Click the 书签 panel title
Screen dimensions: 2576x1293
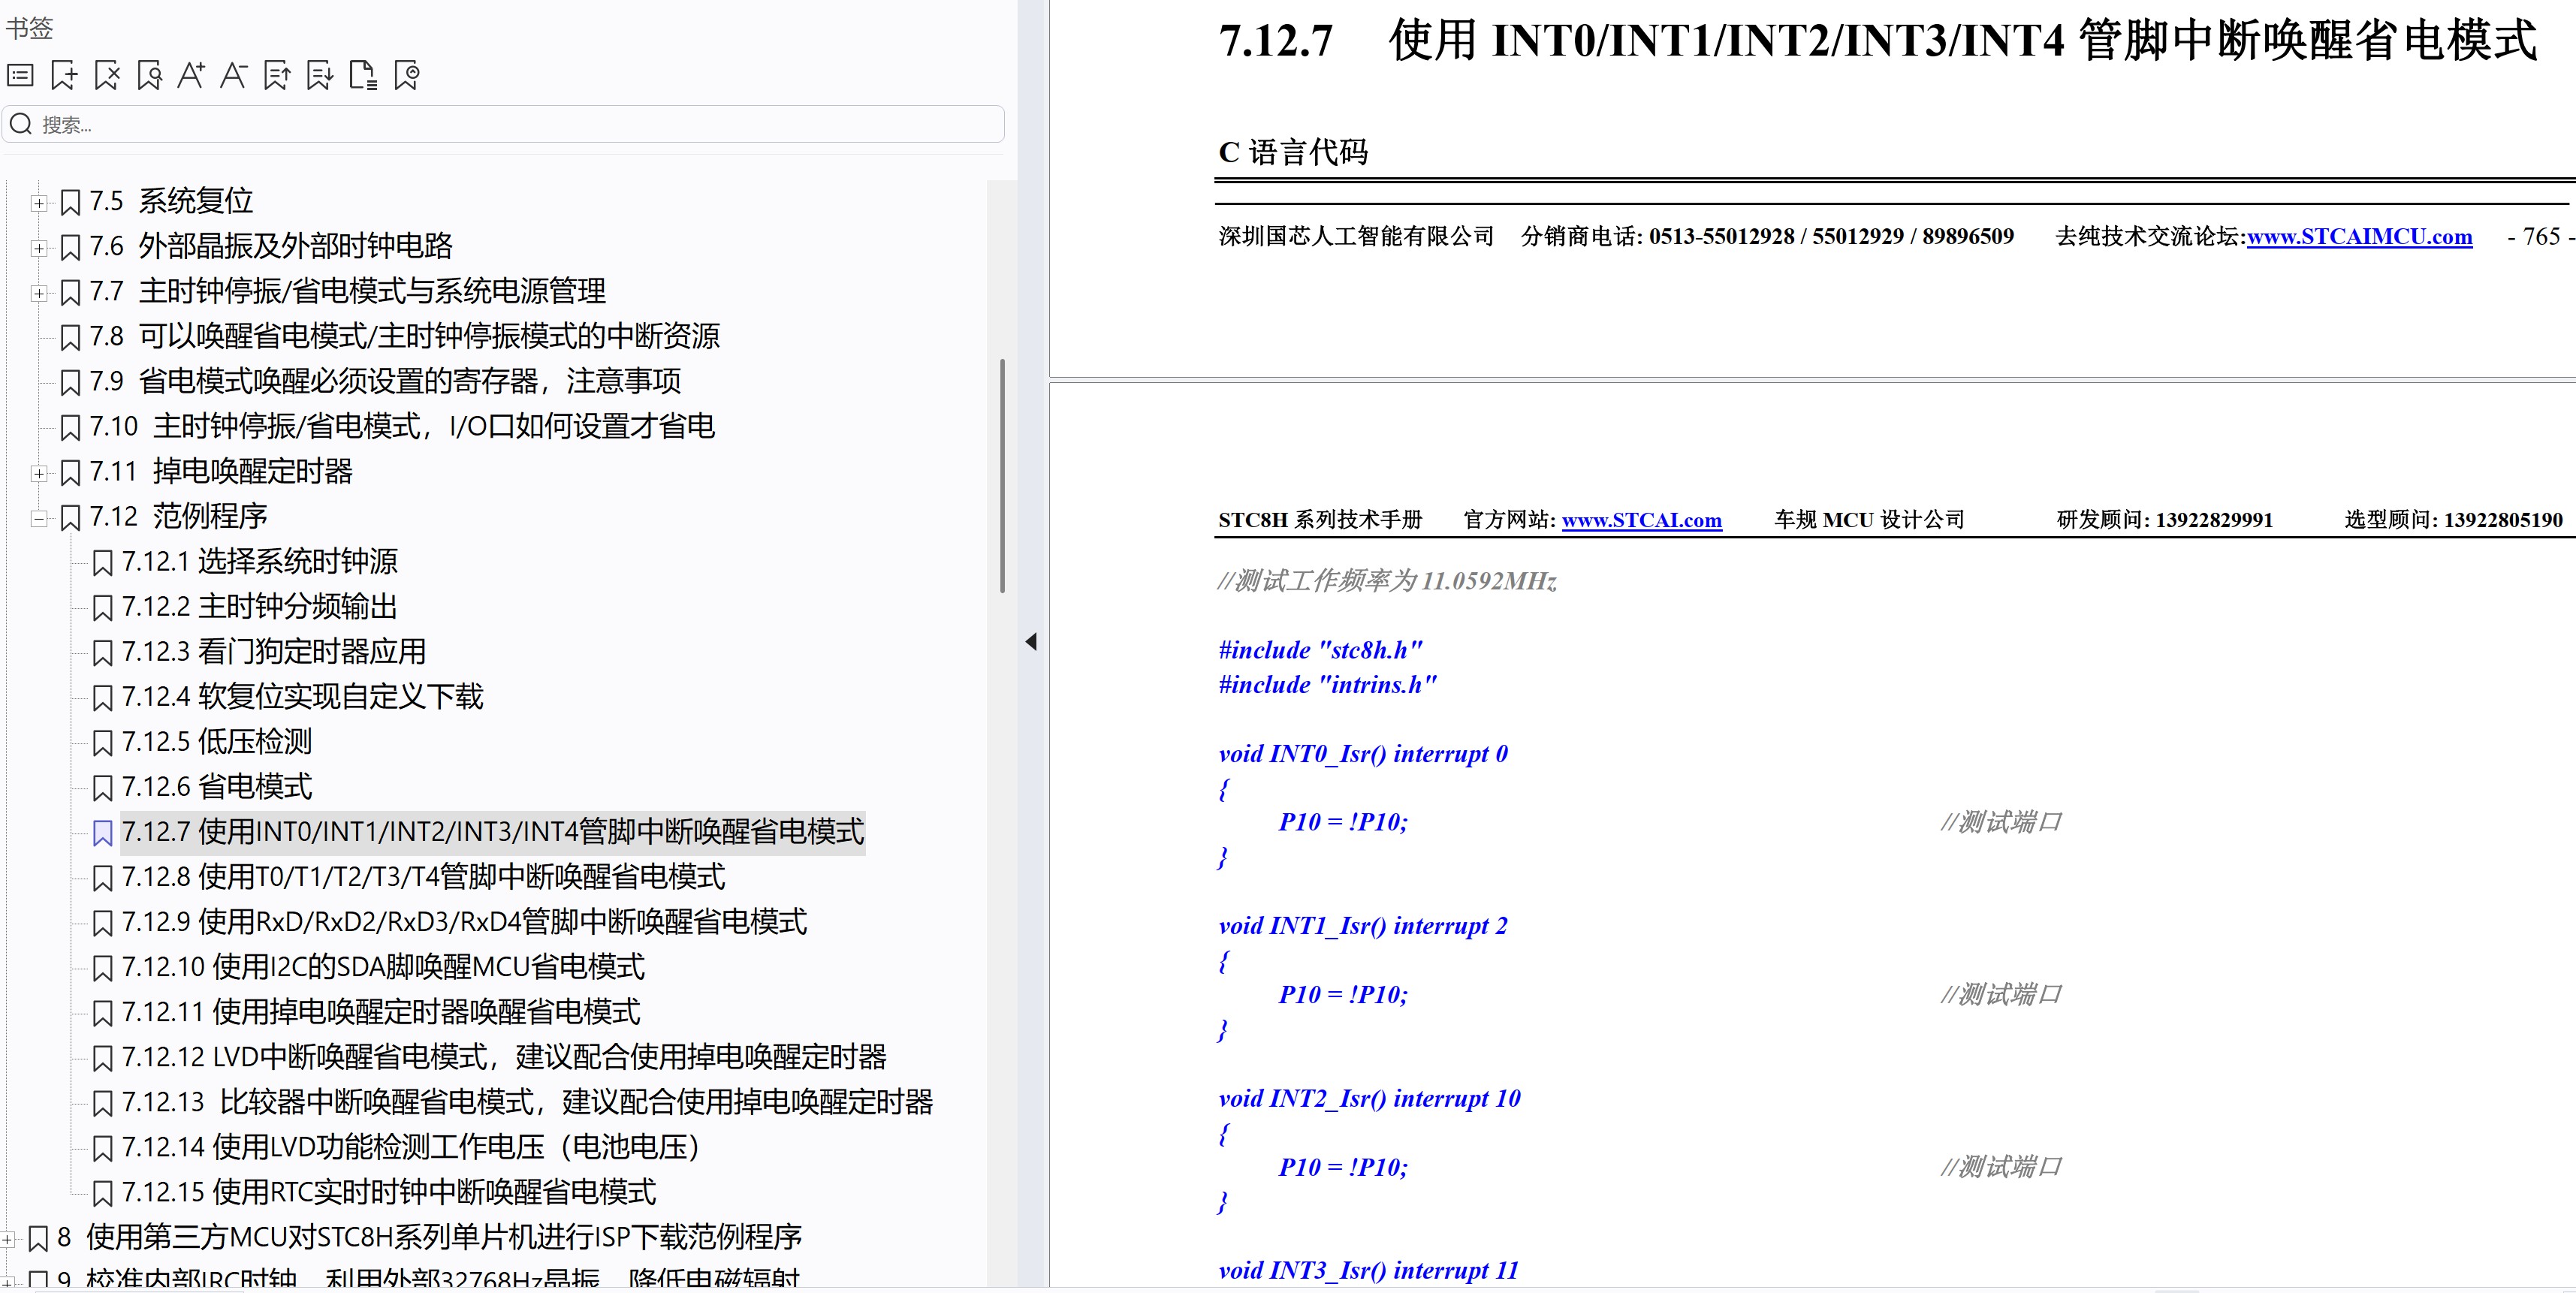[29, 28]
